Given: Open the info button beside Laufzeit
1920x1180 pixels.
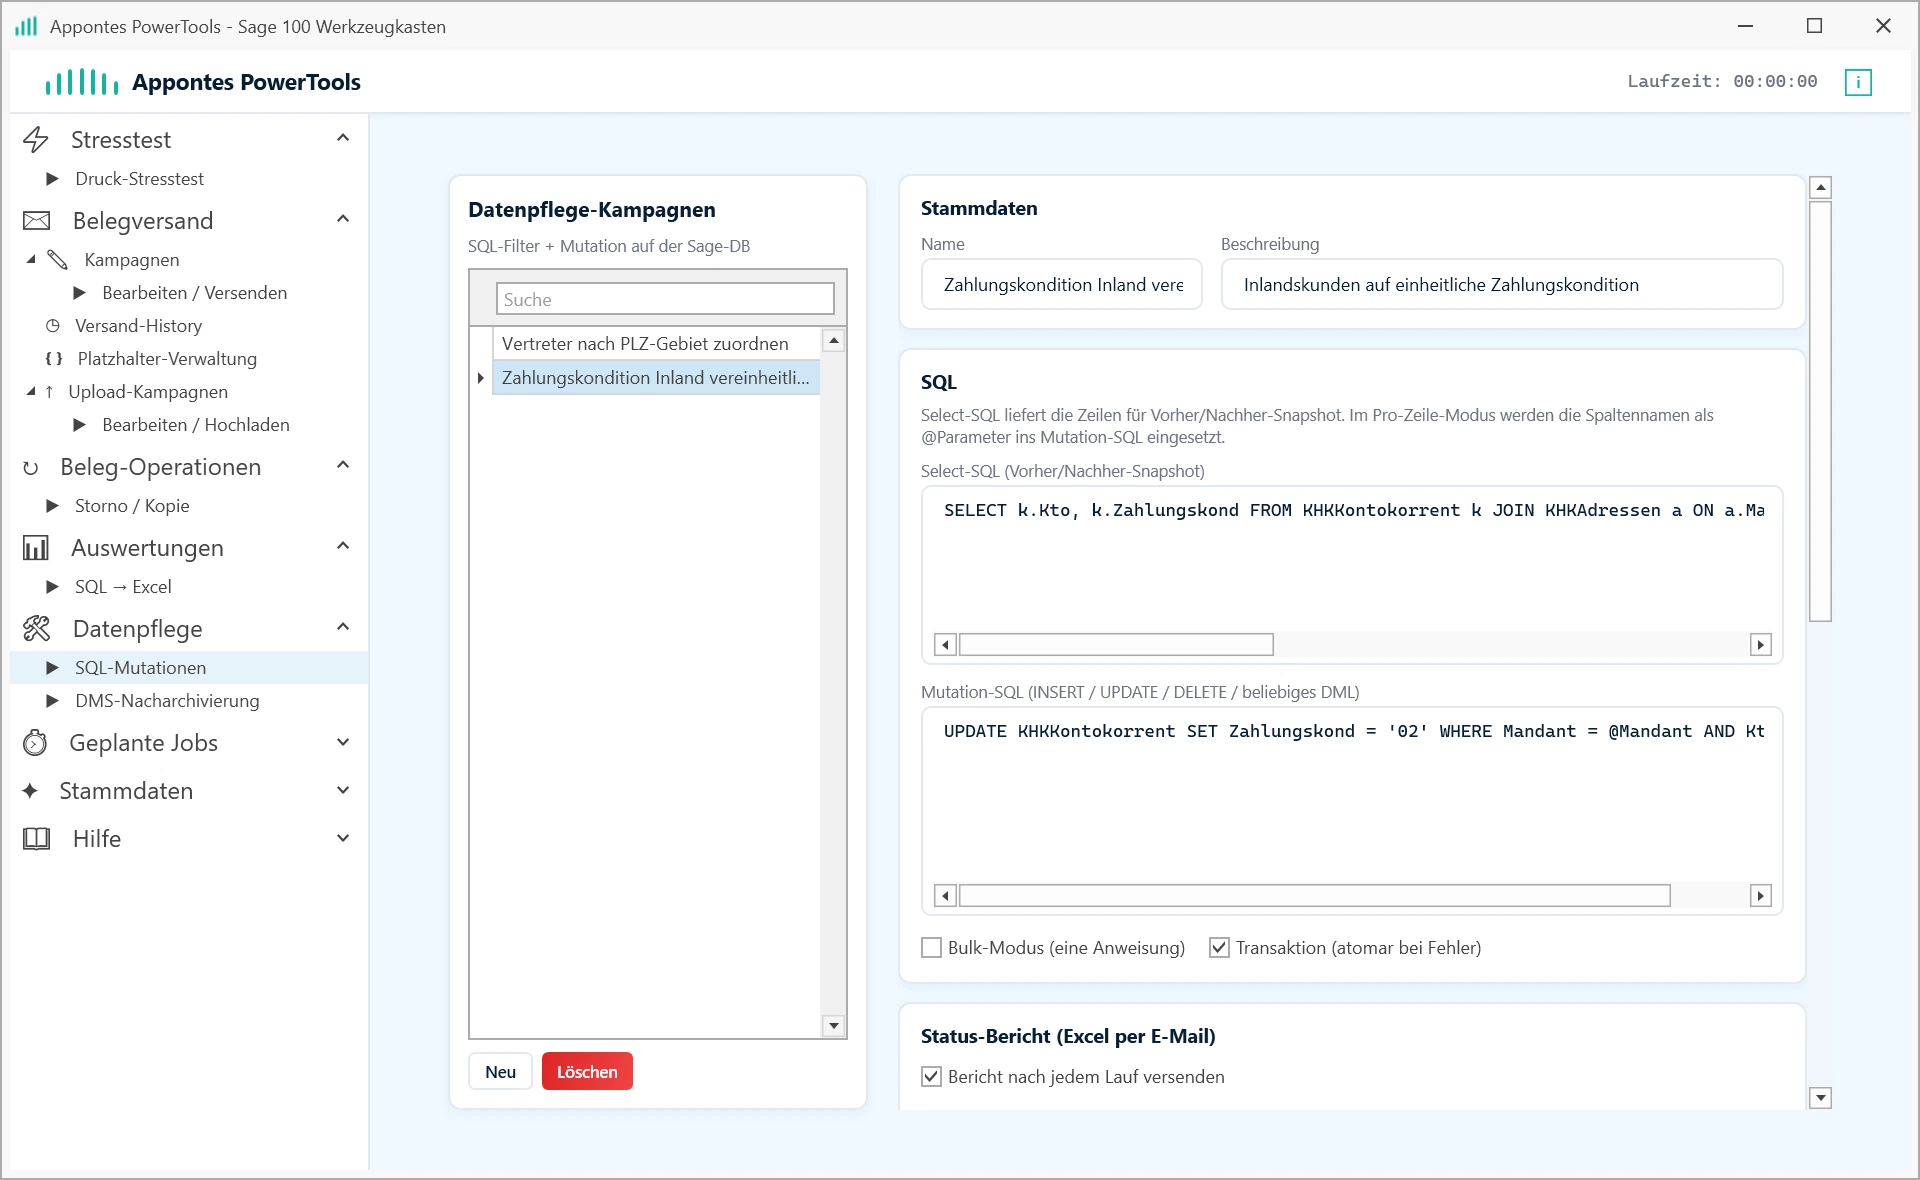Looking at the screenshot, I should coord(1858,82).
